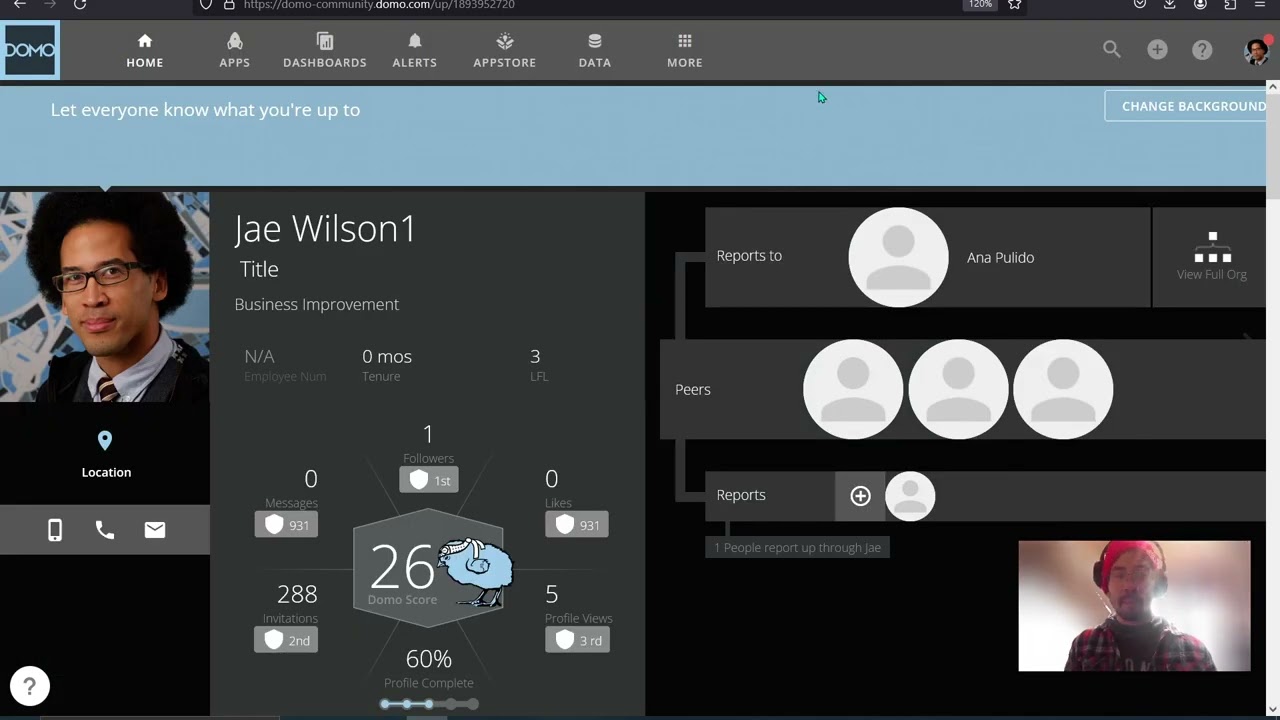The image size is (1280, 720).
Task: Click the Followers 1st rank badge
Action: [x=429, y=480]
